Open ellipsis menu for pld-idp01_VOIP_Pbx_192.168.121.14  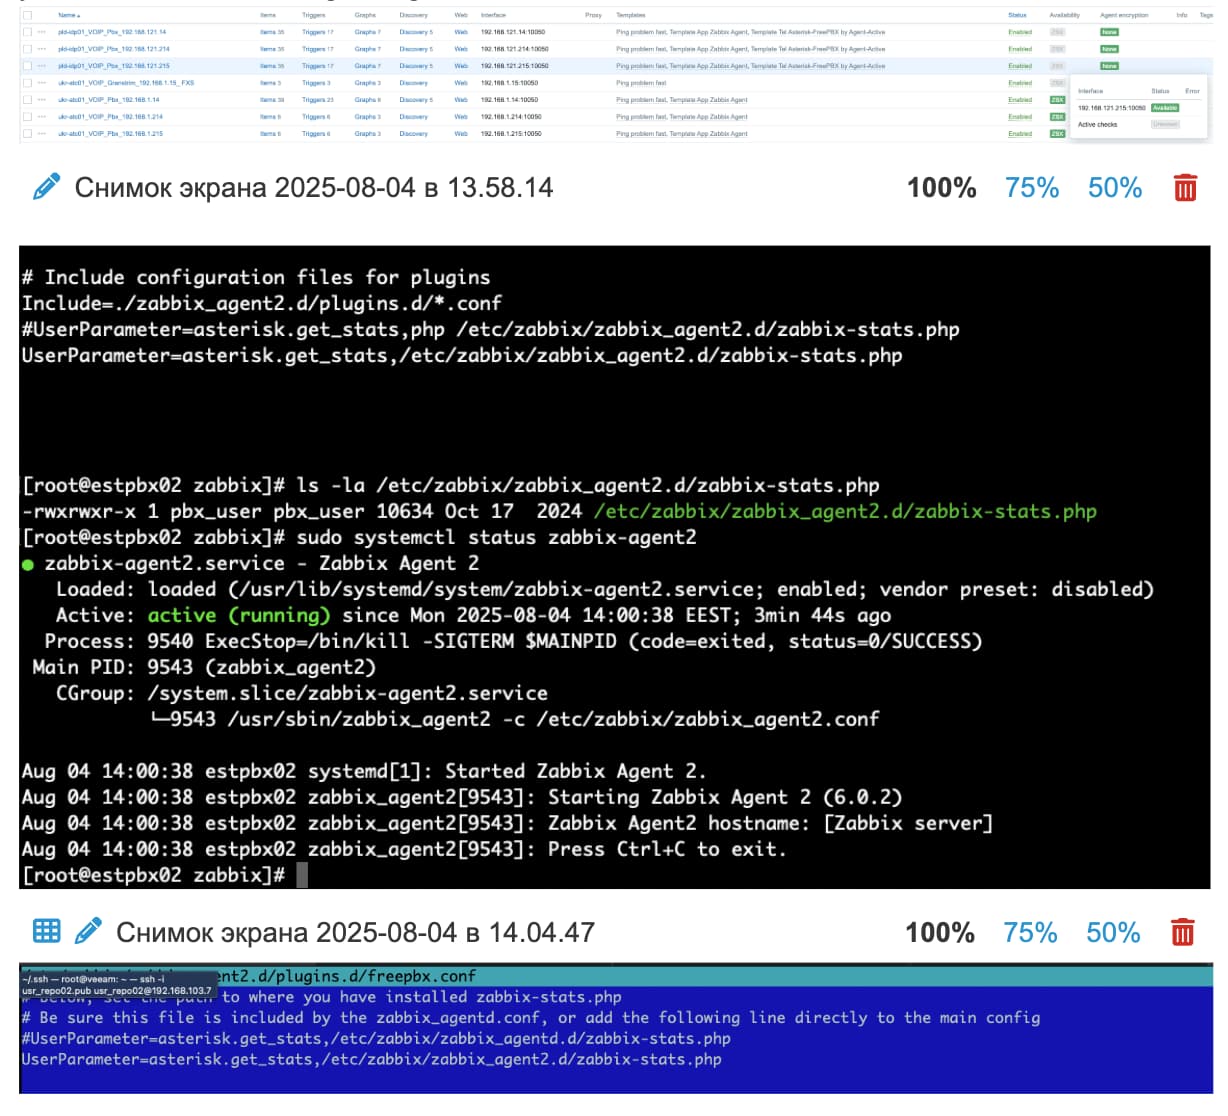pyautogui.click(x=41, y=32)
